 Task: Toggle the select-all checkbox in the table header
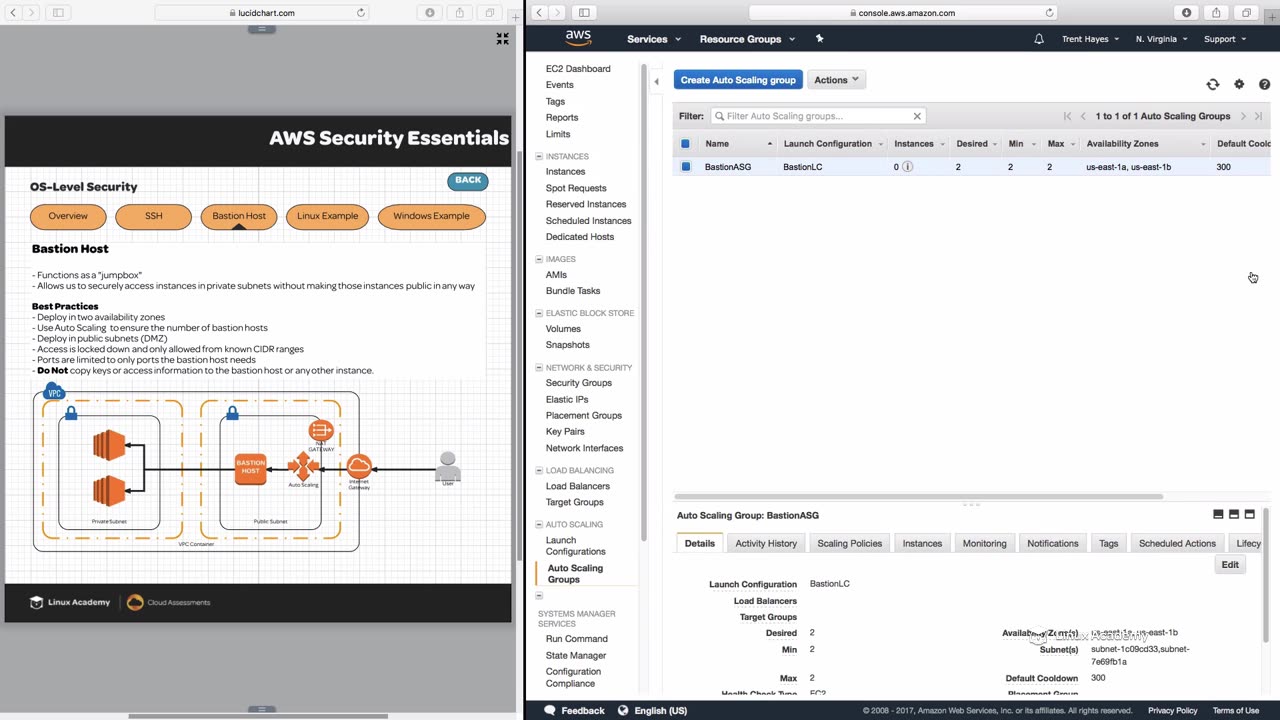[x=685, y=144]
